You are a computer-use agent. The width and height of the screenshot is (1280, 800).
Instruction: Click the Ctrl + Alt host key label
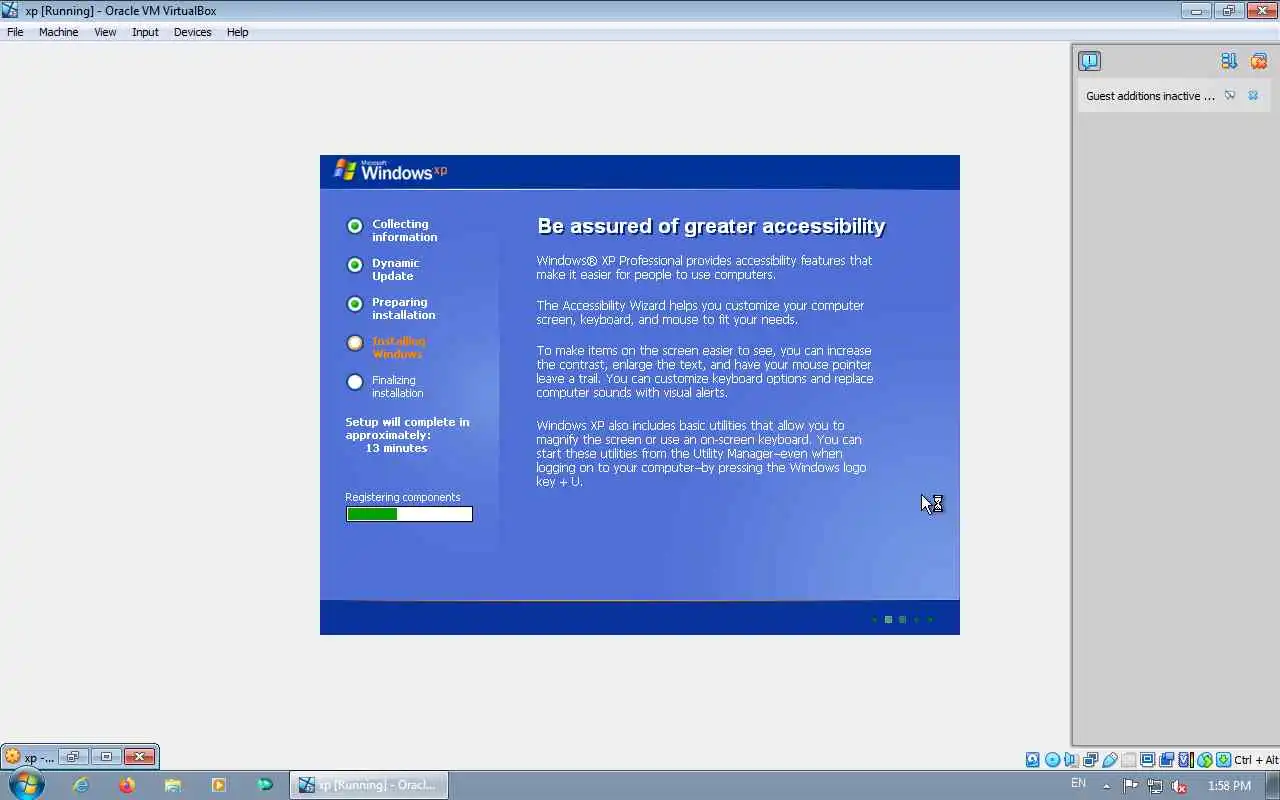[1257, 760]
